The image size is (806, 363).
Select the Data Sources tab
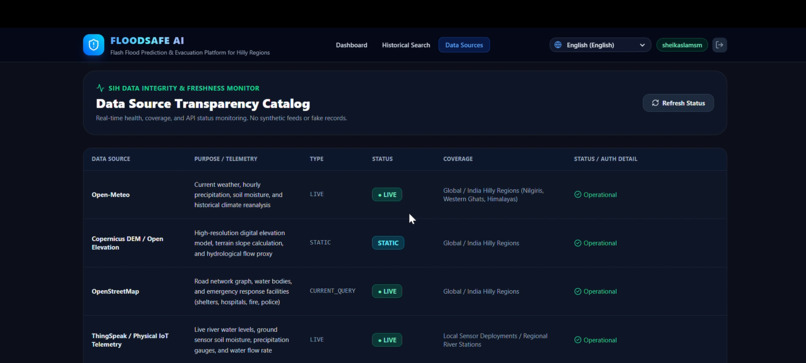pyautogui.click(x=464, y=45)
